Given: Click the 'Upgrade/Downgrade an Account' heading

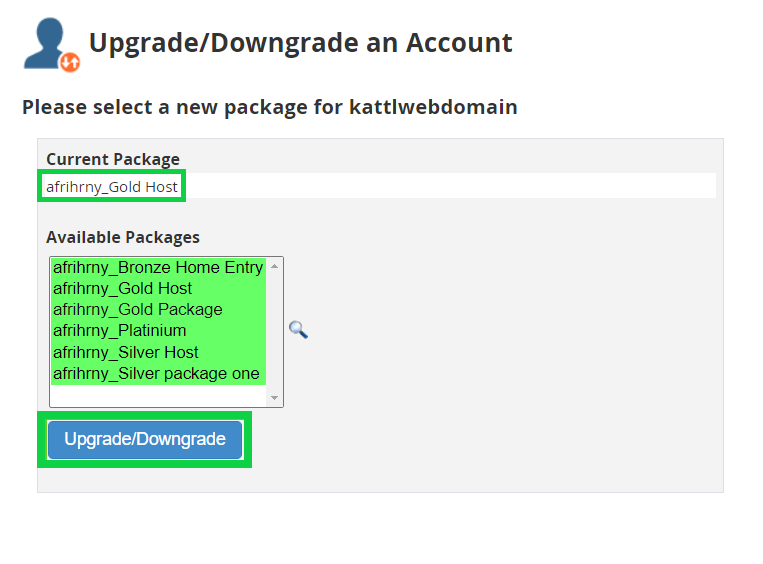Looking at the screenshot, I should click(x=300, y=43).
